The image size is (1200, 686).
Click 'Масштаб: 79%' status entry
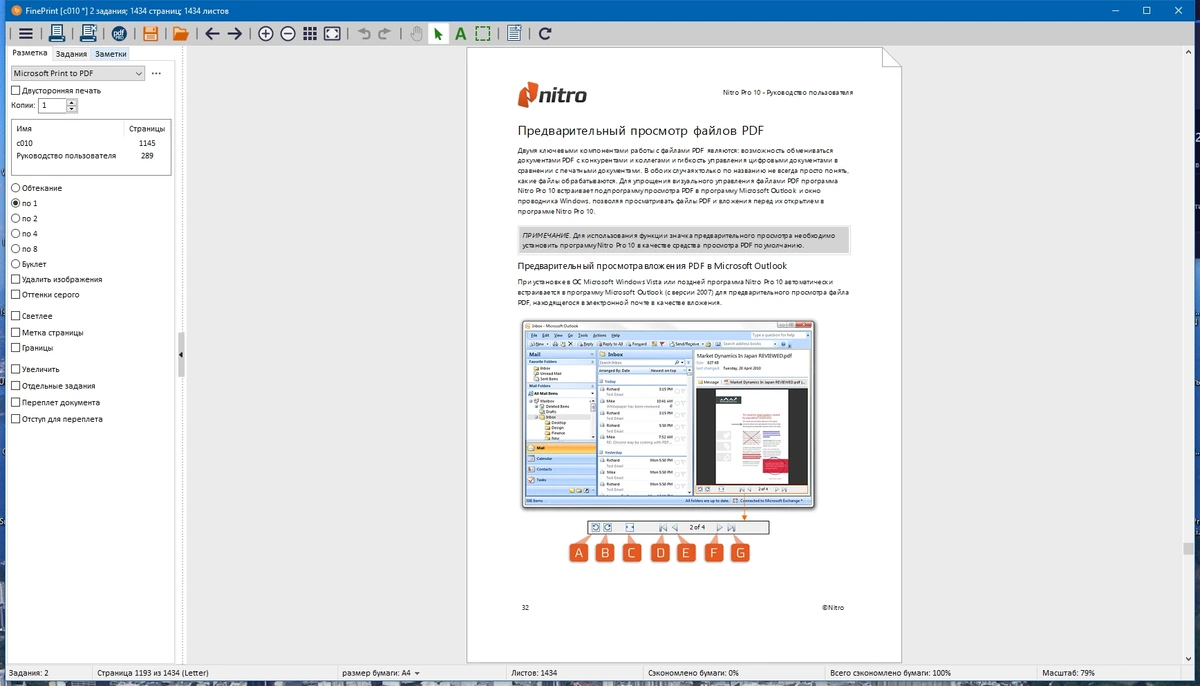1068,673
